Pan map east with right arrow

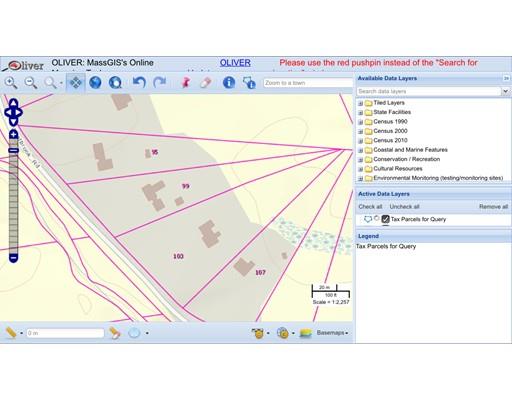[18, 112]
